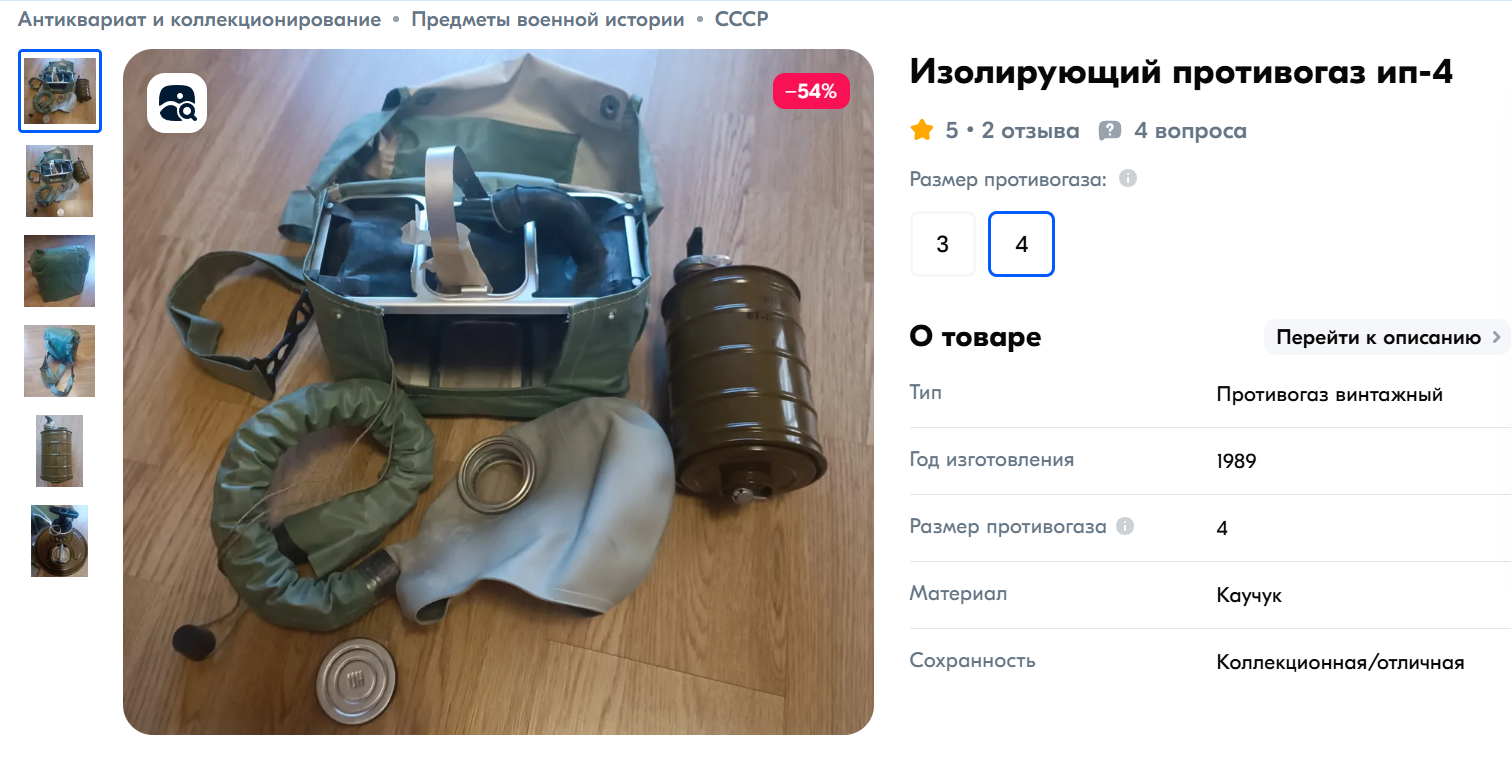Click the questions speech-bubble icon
This screenshot has height=776, width=1512.
click(1110, 131)
